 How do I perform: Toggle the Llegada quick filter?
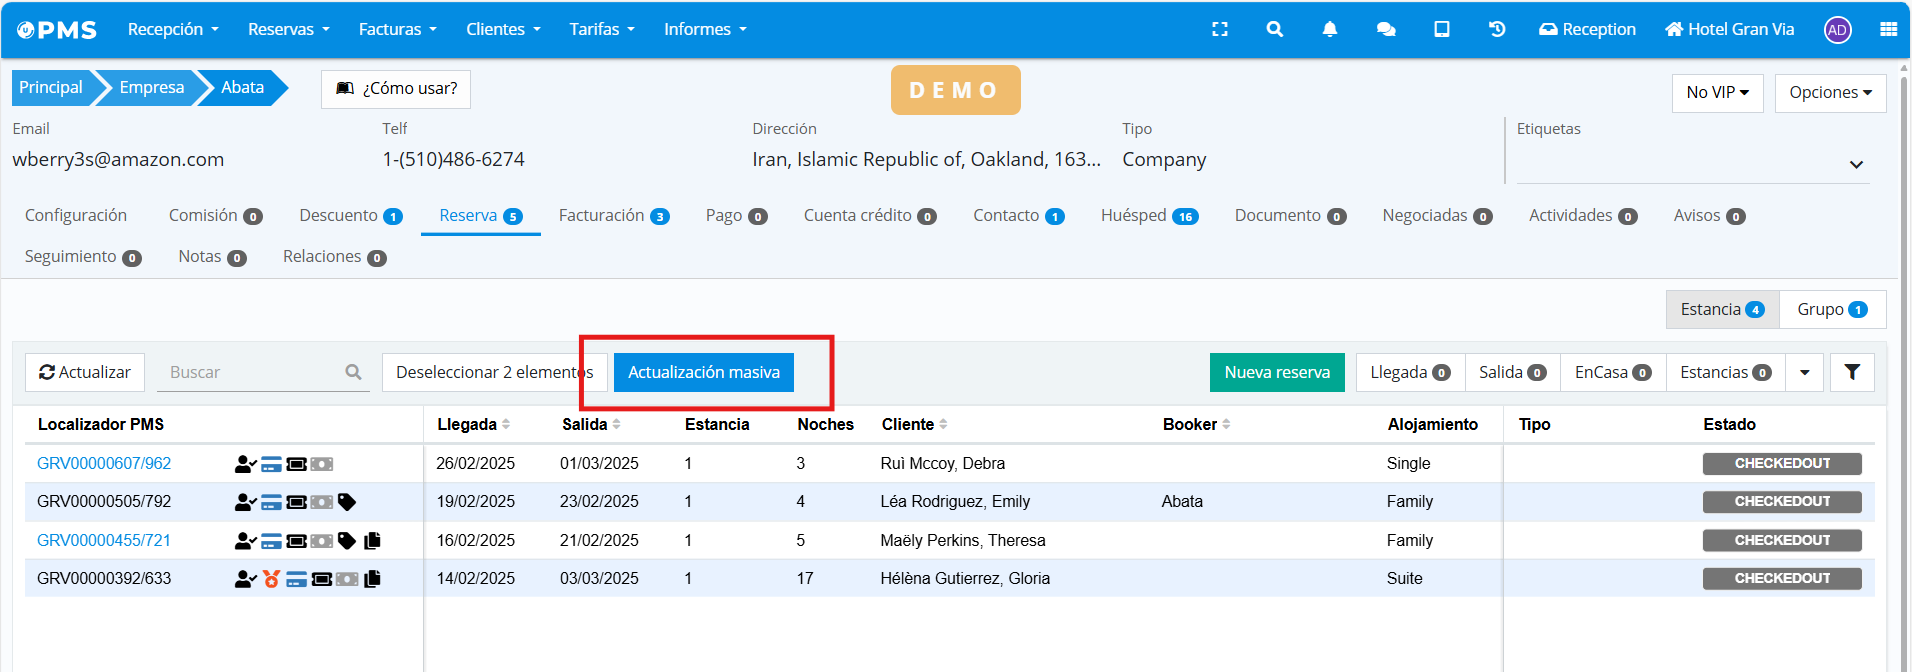click(1409, 372)
